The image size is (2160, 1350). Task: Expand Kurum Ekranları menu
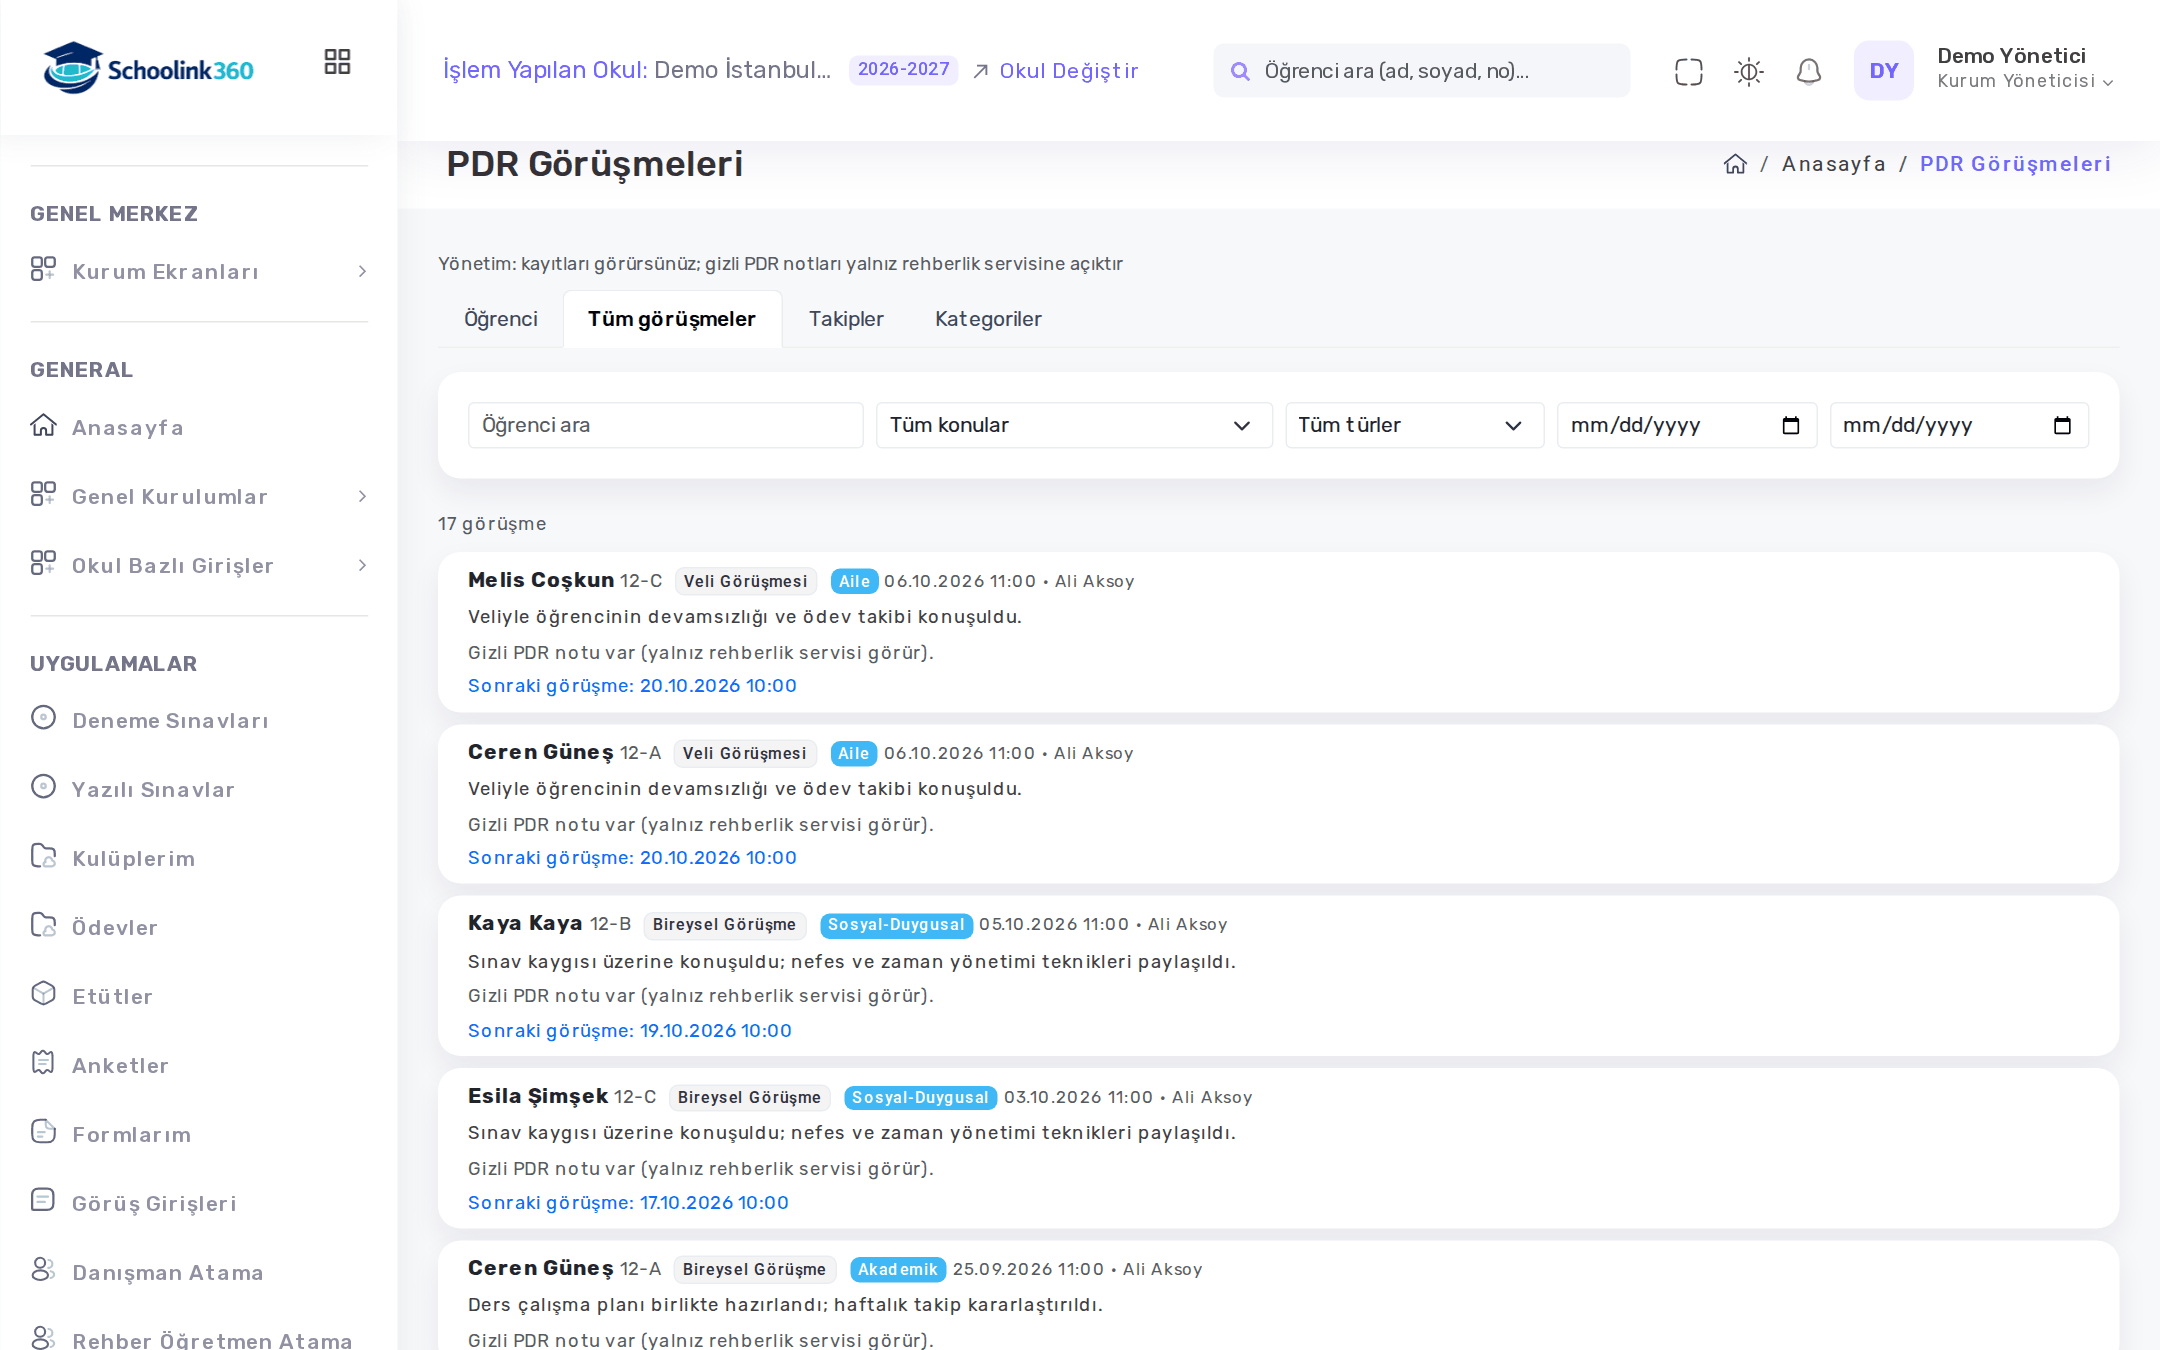click(199, 271)
